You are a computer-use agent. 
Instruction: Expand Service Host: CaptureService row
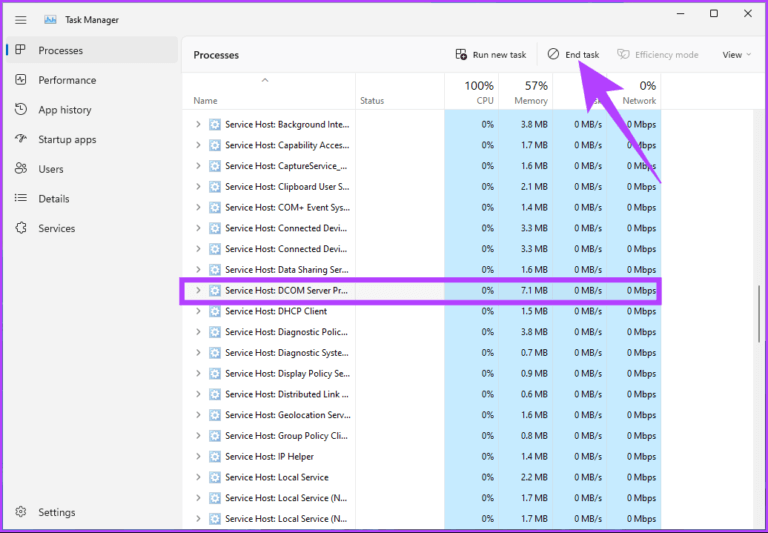(198, 166)
